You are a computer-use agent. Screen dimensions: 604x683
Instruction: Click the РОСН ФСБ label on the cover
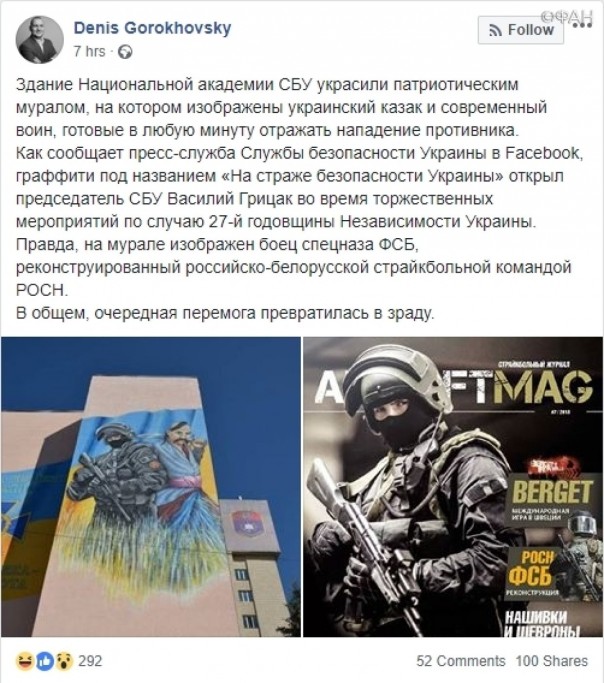tap(531, 568)
